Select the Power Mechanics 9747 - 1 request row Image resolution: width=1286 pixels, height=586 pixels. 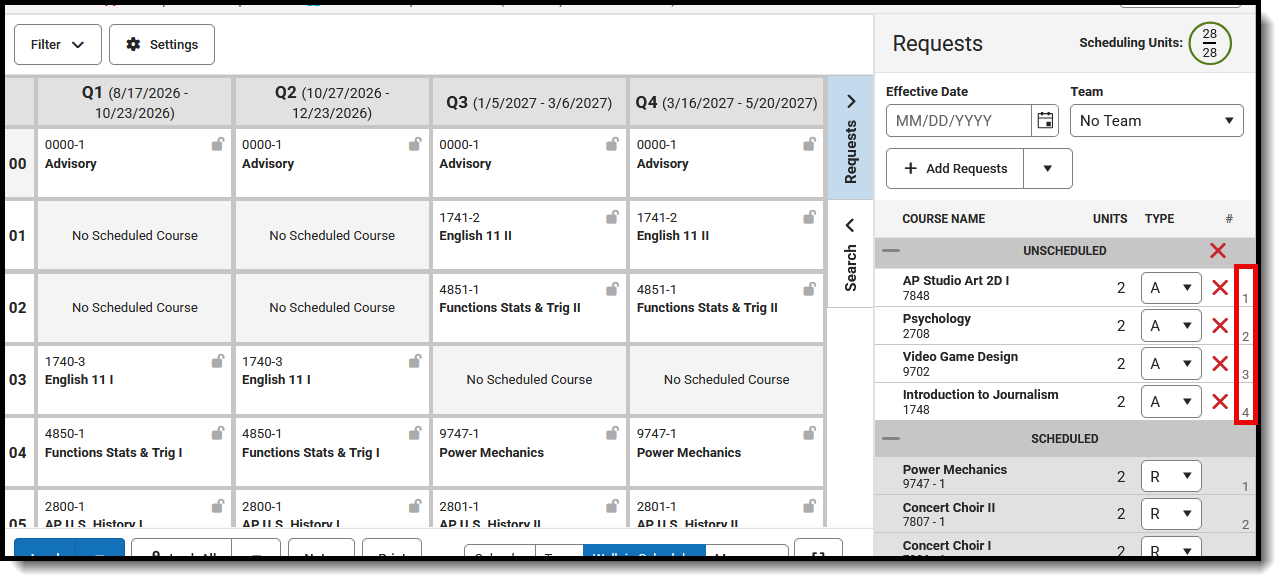1064,477
